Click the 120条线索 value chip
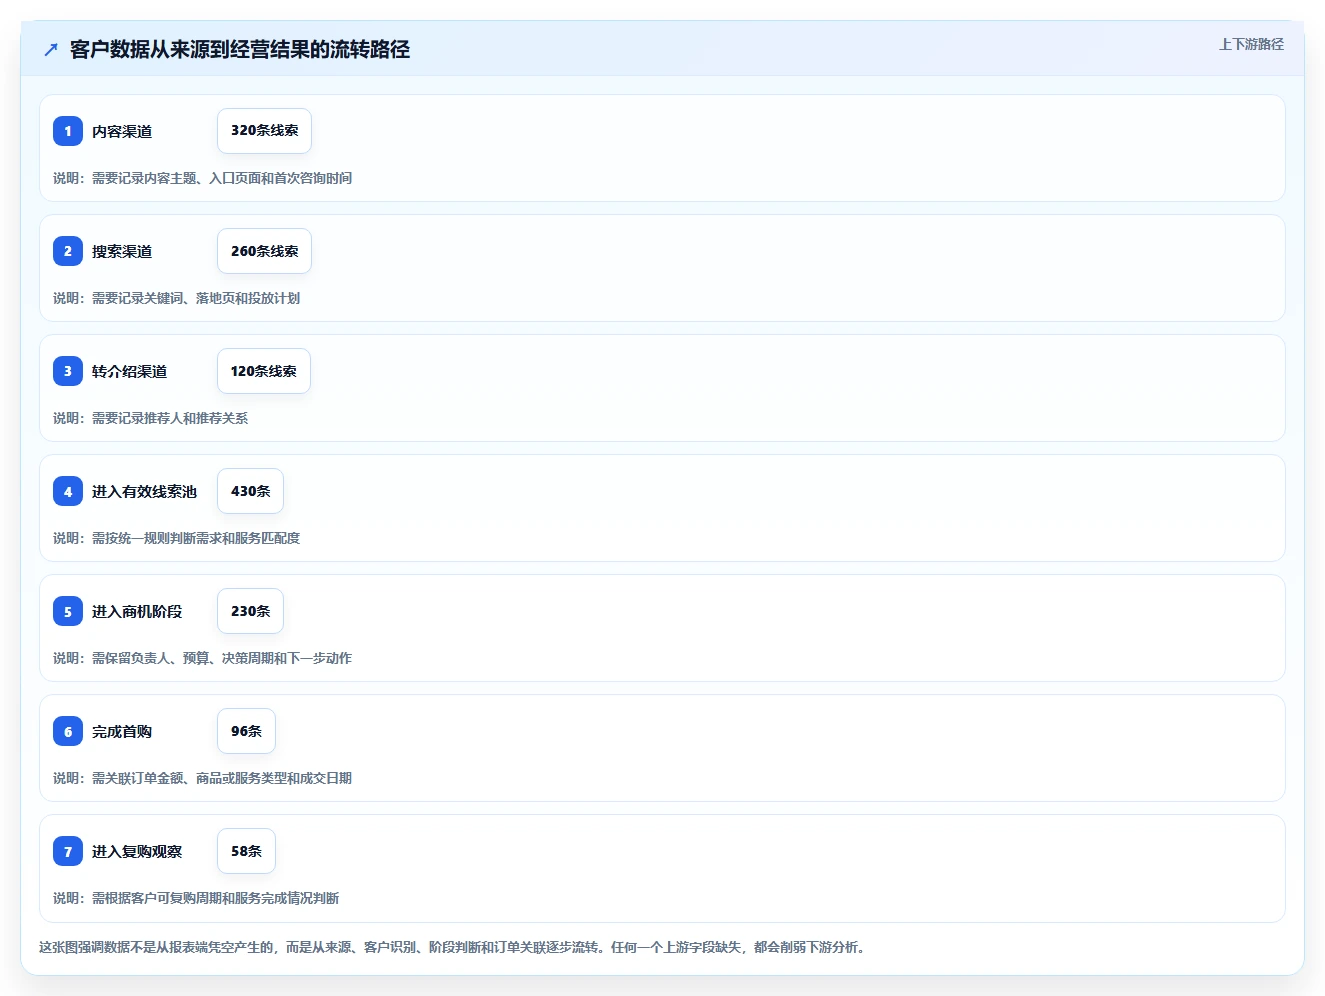This screenshot has height=996, width=1325. click(264, 371)
